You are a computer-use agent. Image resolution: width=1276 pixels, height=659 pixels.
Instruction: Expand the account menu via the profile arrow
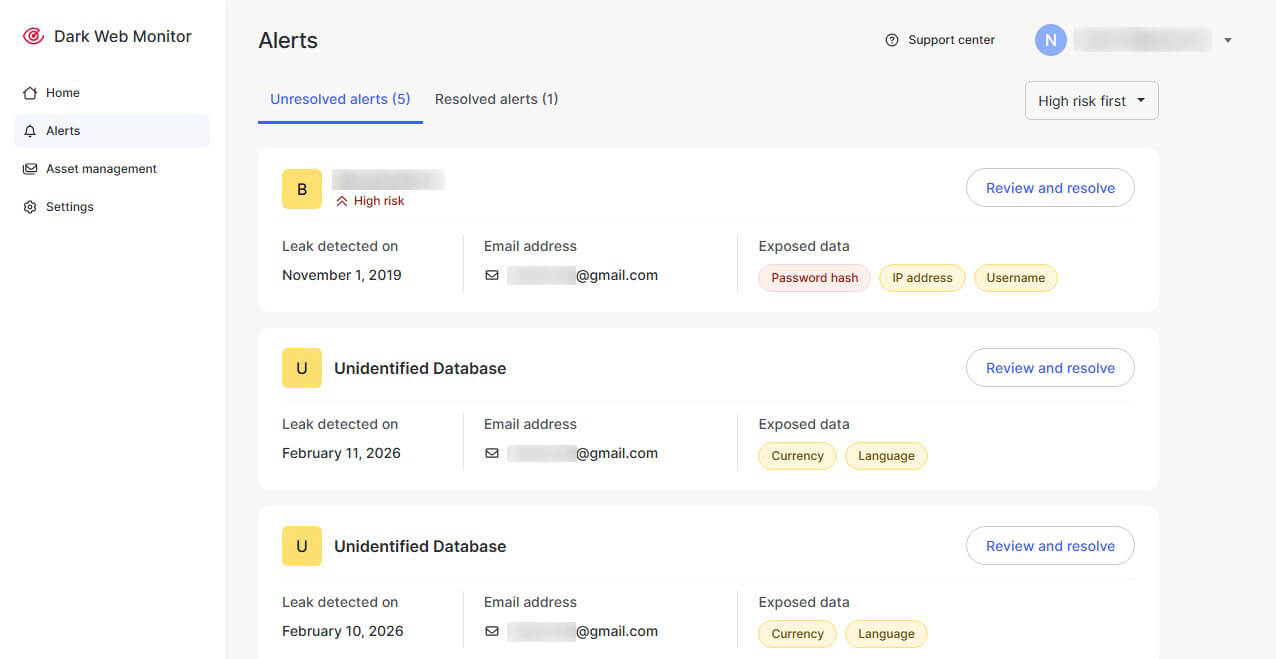point(1227,40)
